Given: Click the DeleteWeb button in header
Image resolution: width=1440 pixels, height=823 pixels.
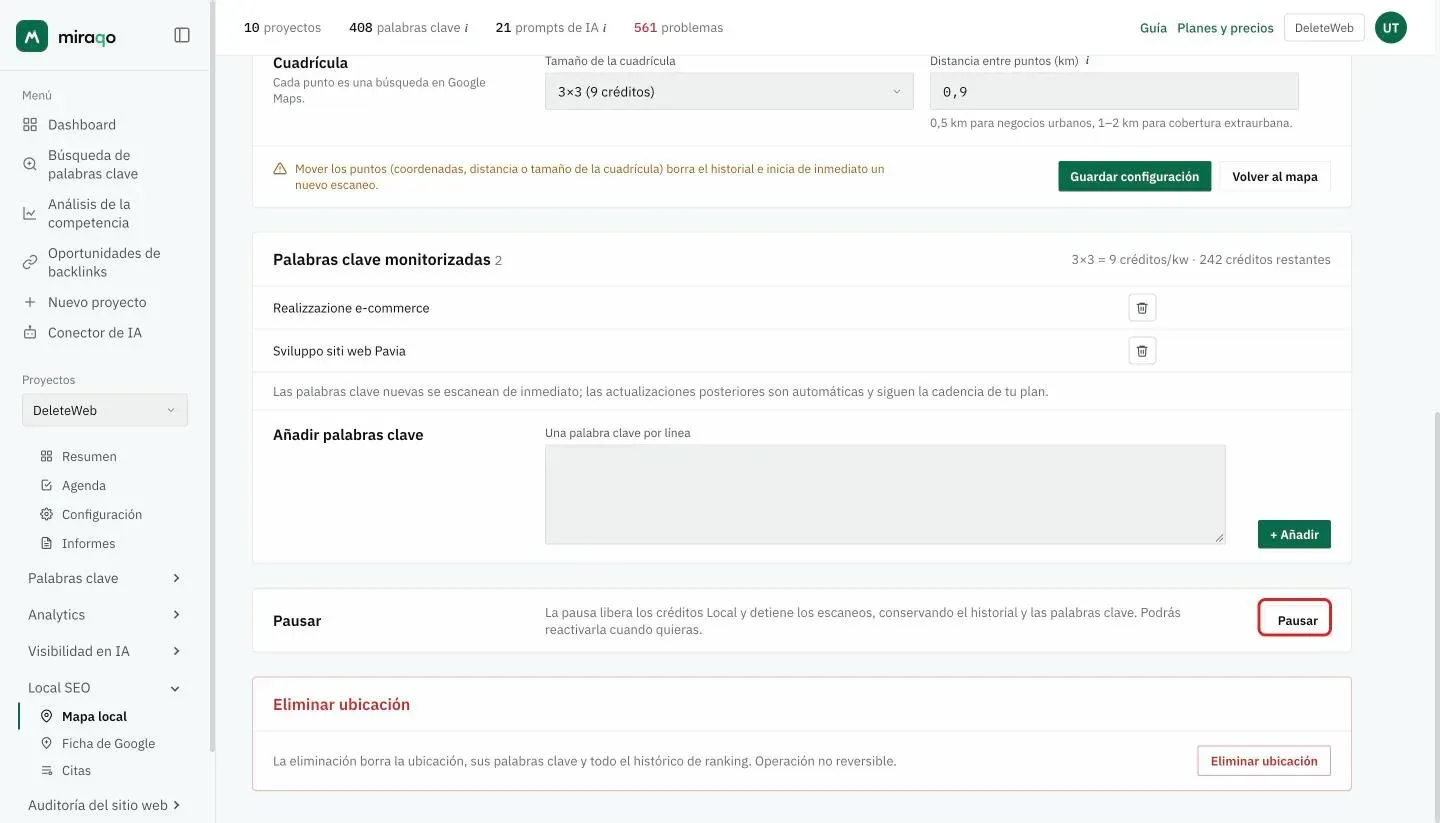Looking at the screenshot, I should 1324,28.
